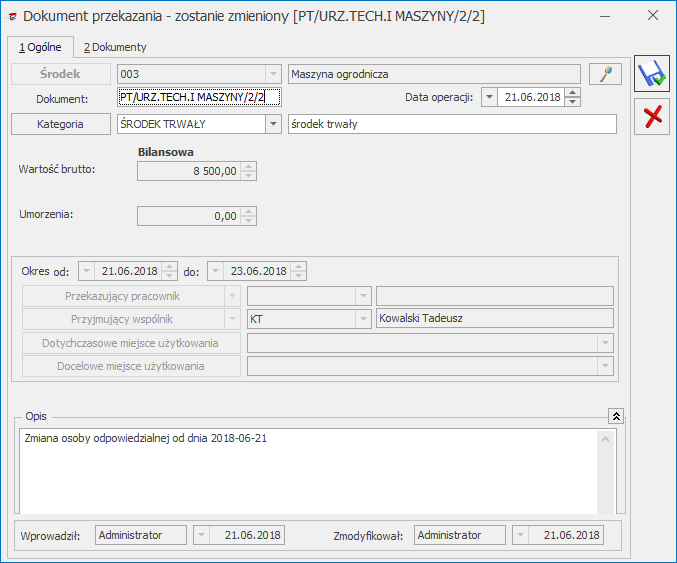Click the pin icon next to Maszyna ogrodnicza
The width and height of the screenshot is (677, 563).
(604, 74)
